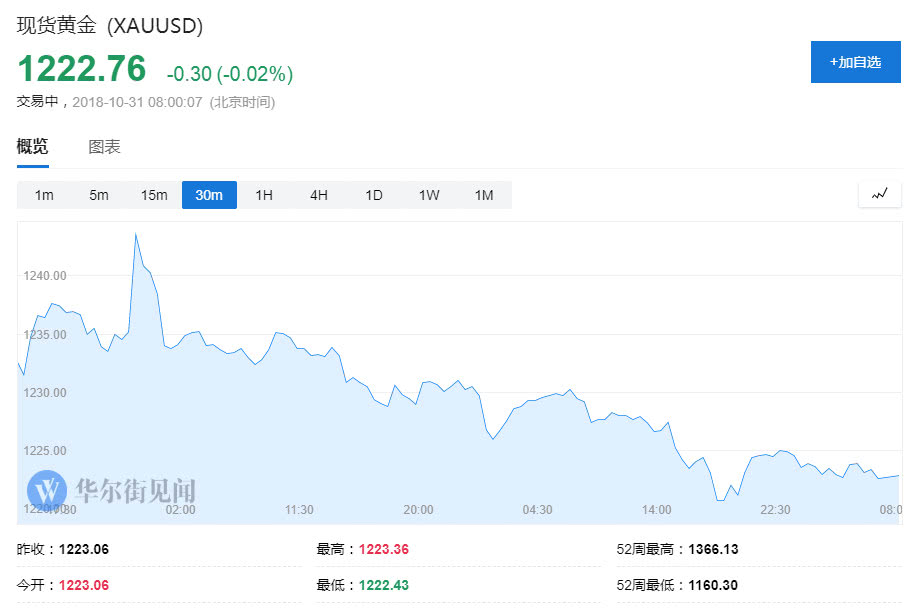Click the 14:00 time axis label
The height and width of the screenshot is (610, 912).
[656, 510]
